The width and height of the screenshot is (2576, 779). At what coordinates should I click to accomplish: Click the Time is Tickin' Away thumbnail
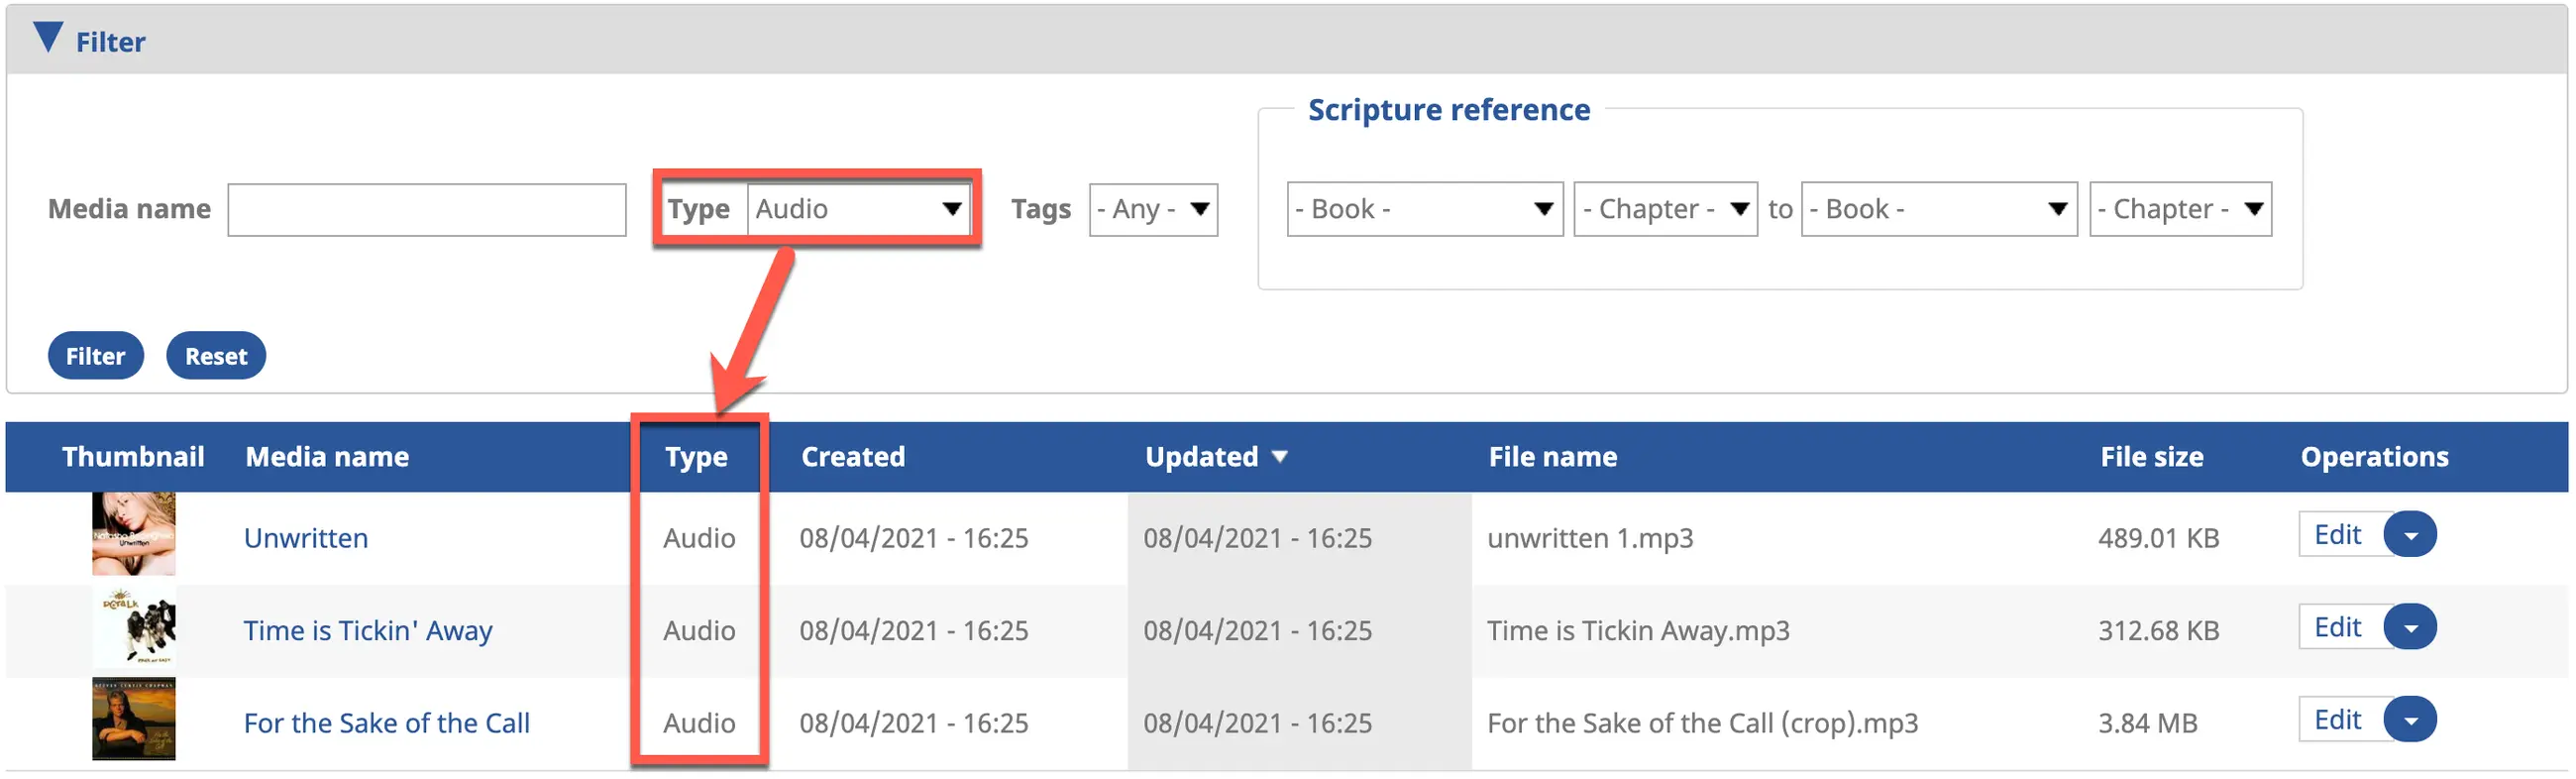click(x=133, y=627)
